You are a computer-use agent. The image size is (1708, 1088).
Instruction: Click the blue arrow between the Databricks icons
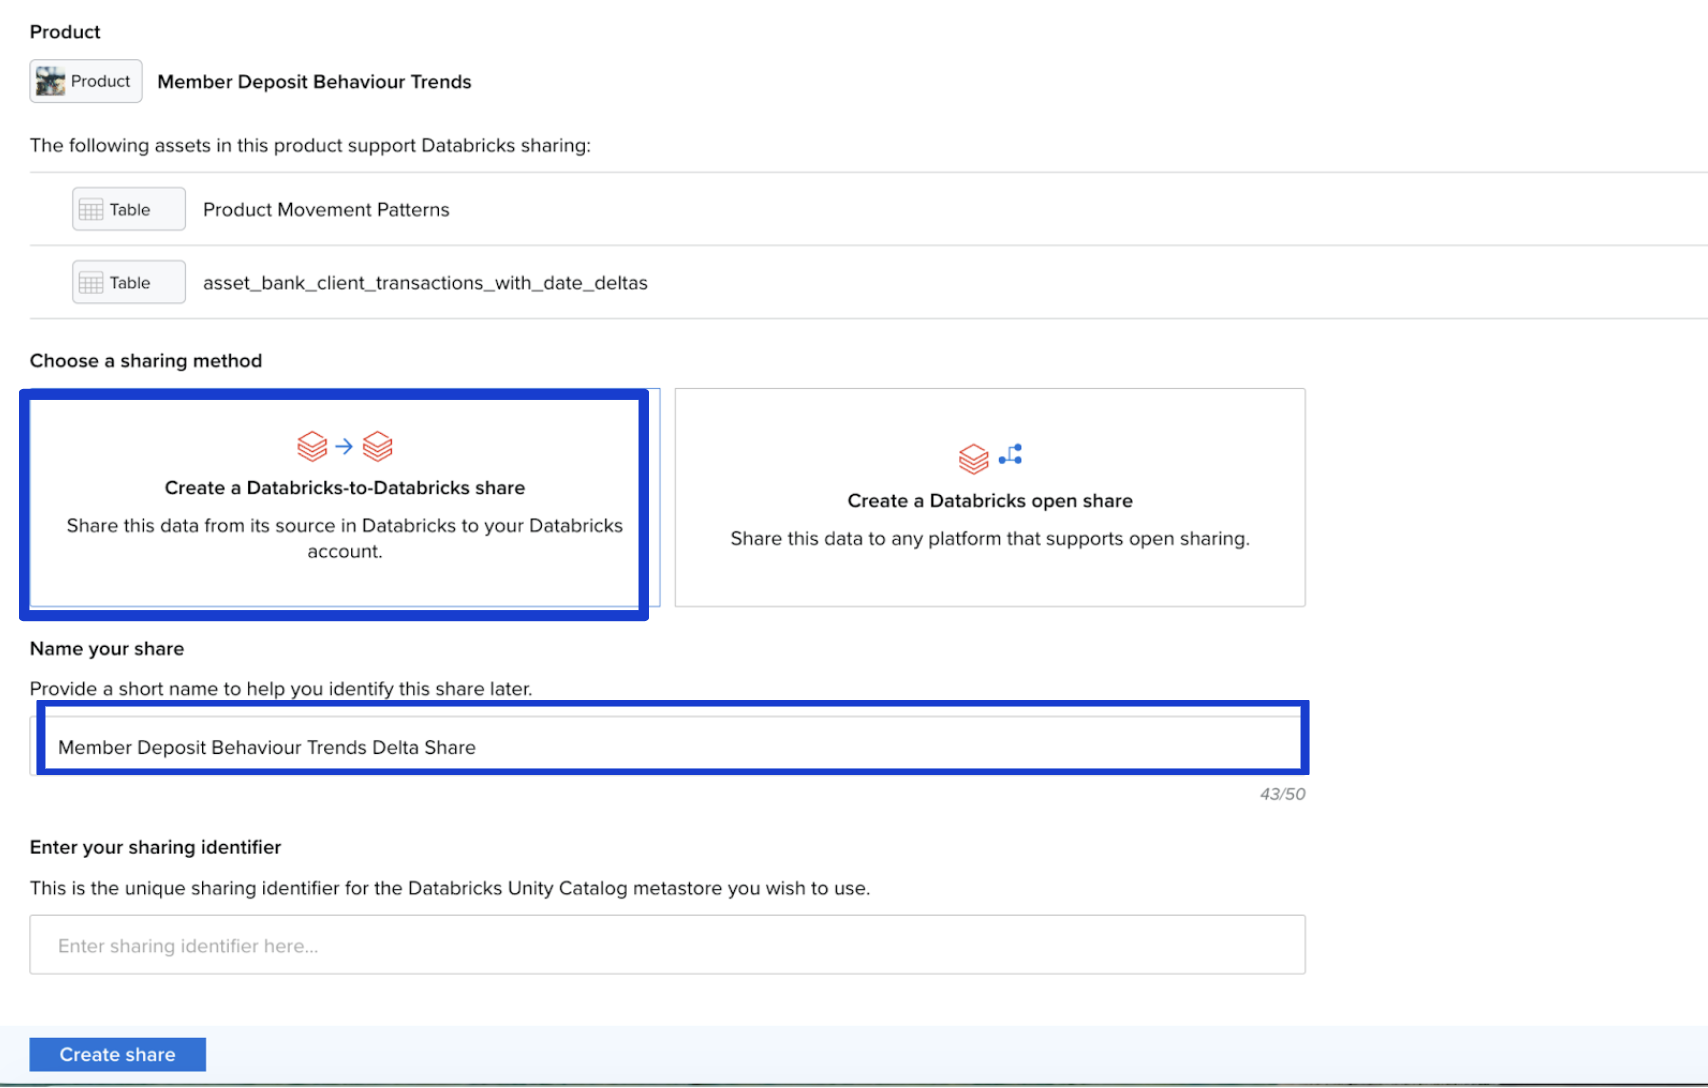pos(344,446)
